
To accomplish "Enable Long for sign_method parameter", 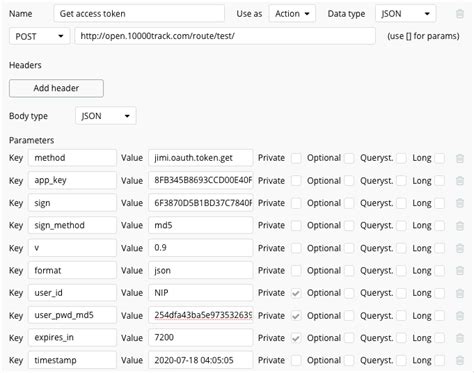I will tap(439, 226).
